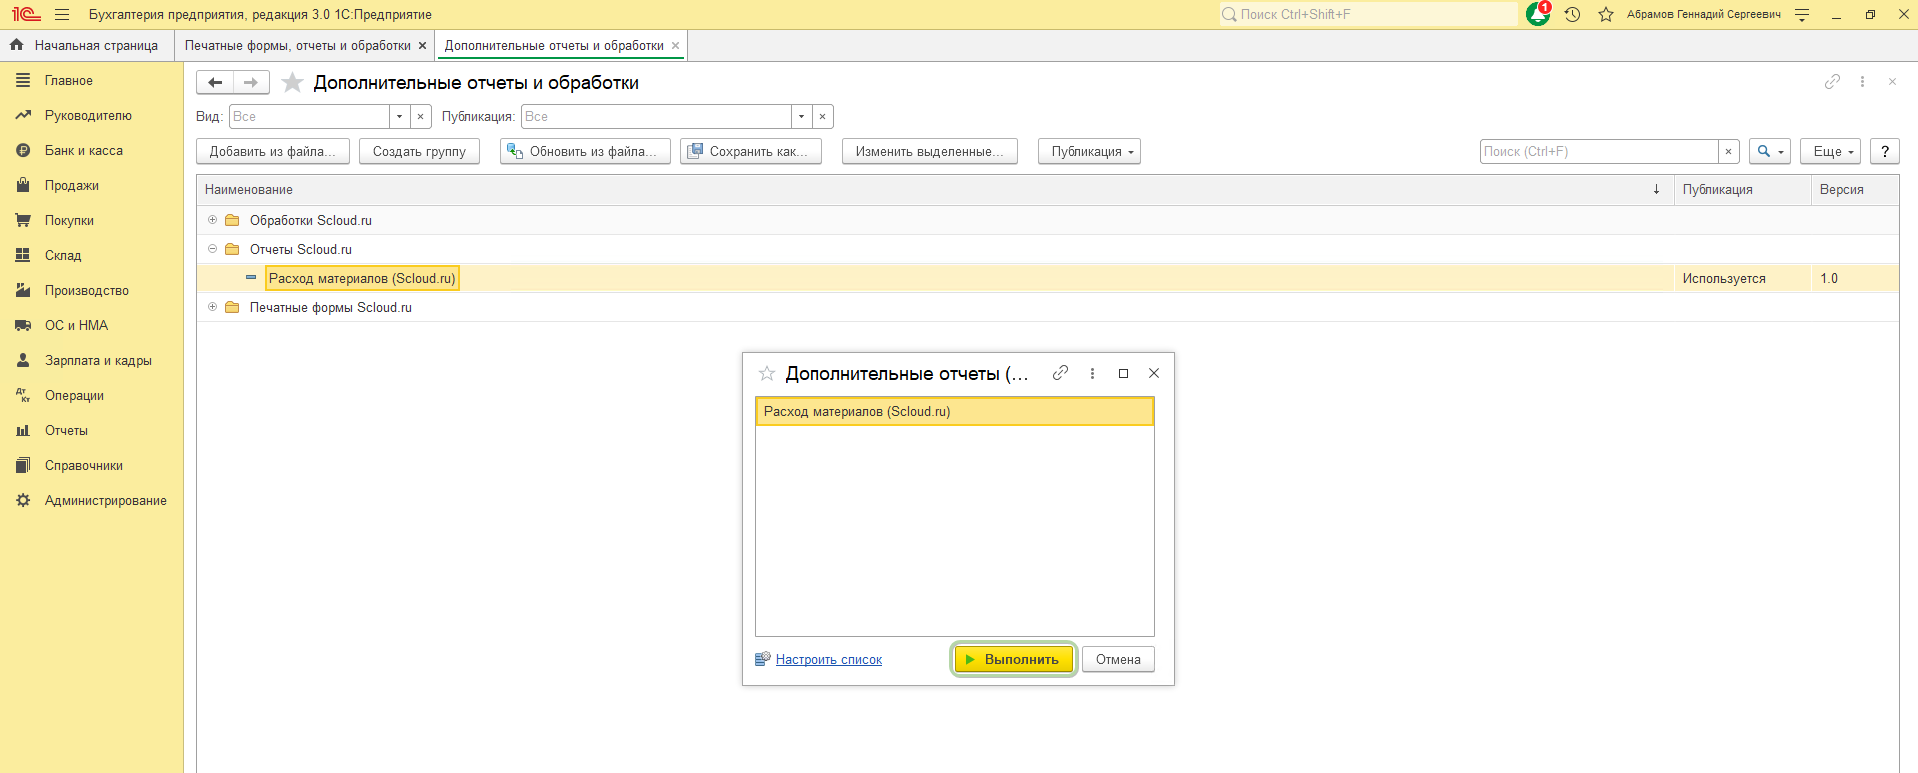Open the history clock icon

(1572, 15)
